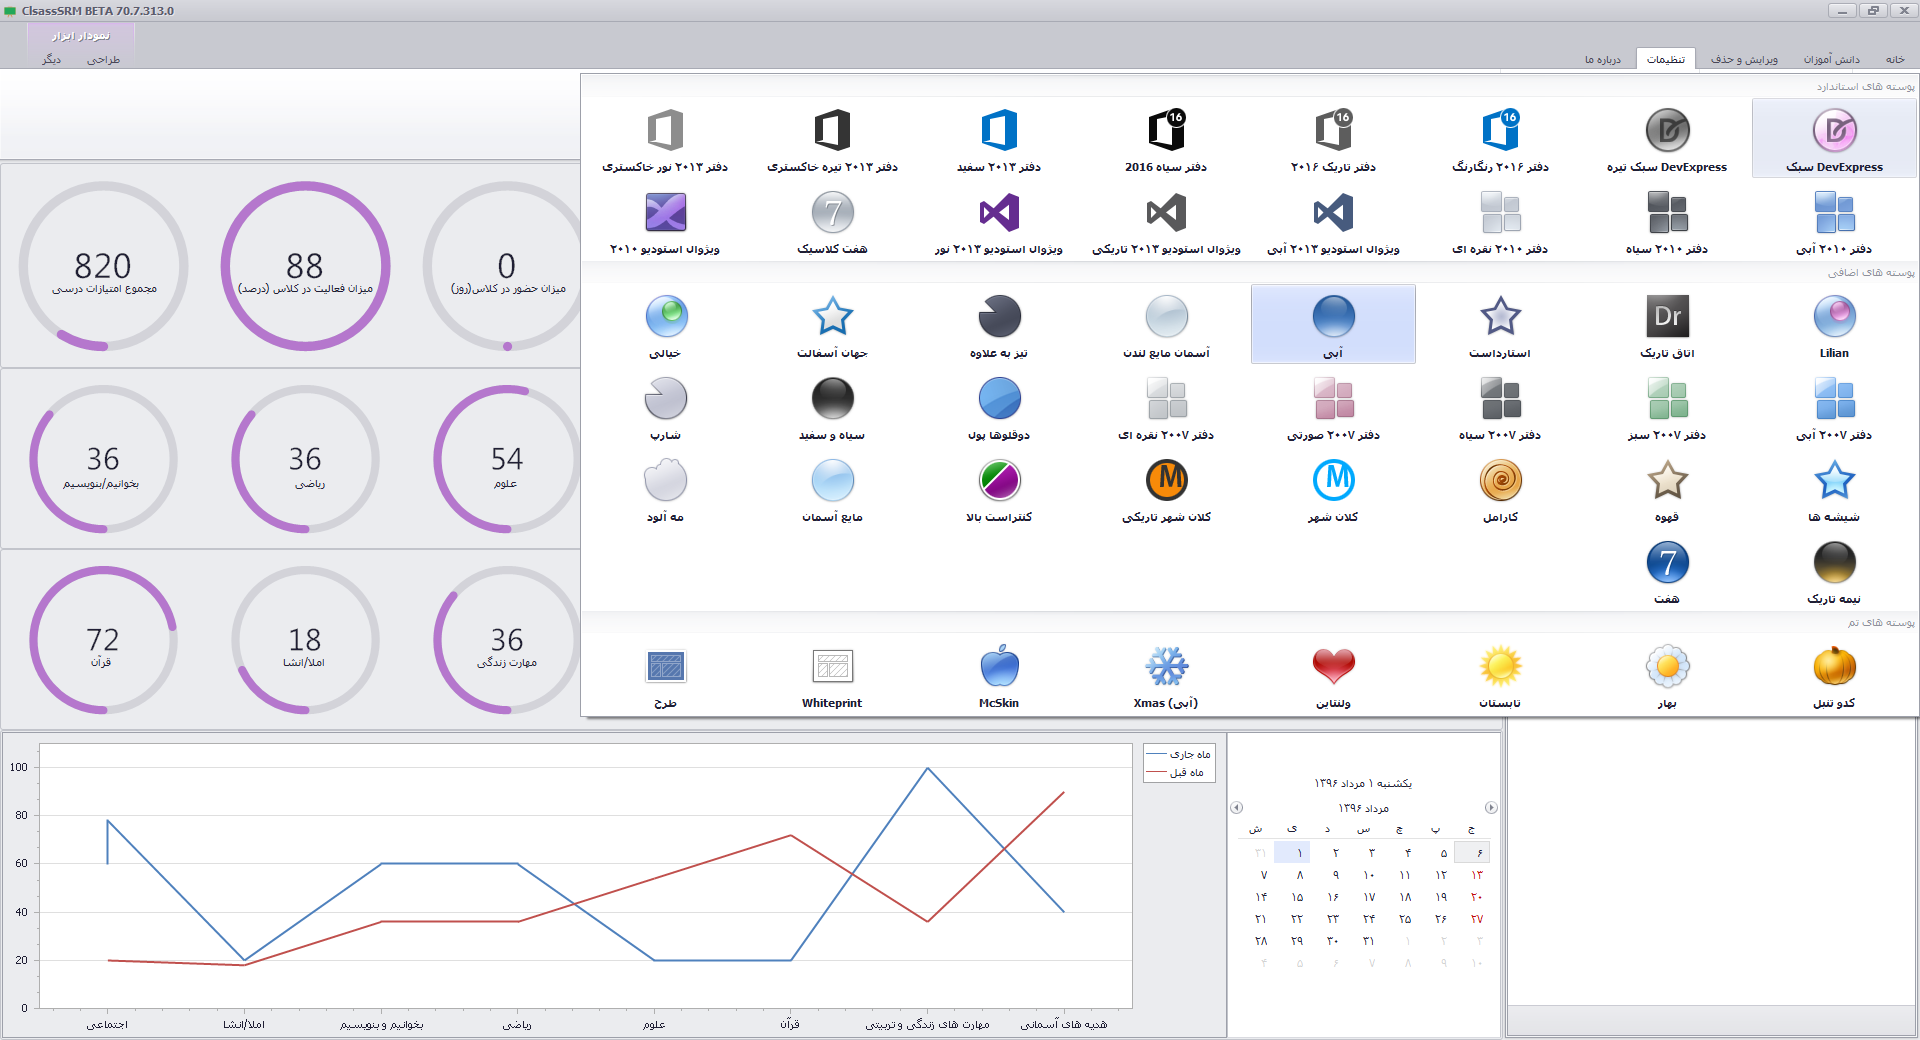
Task: Select the Coffee star skin
Action: [x=1667, y=489]
